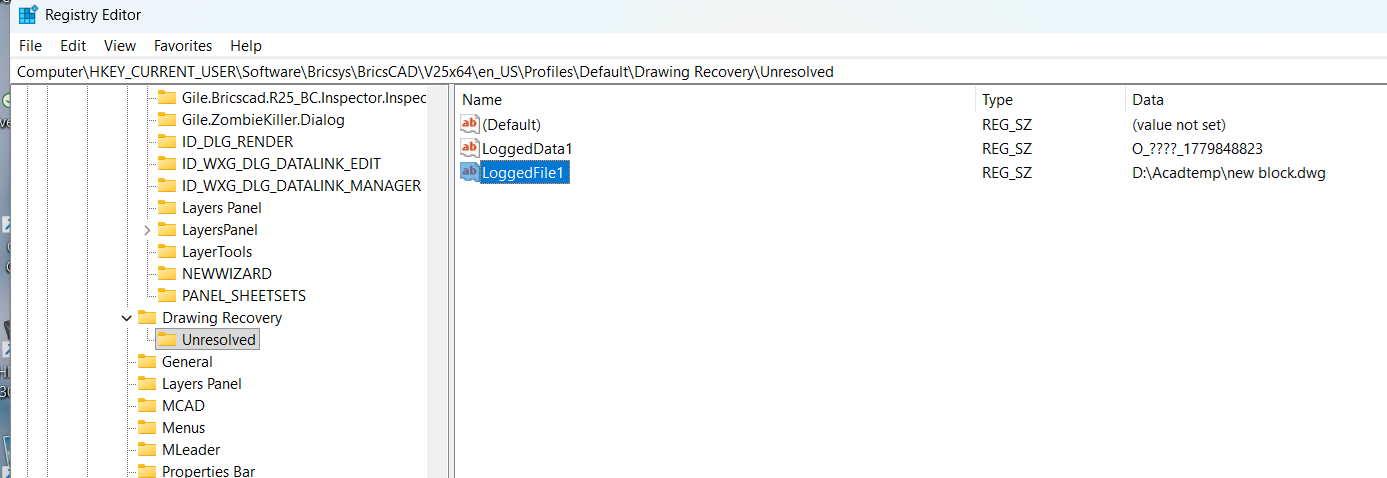The width and height of the screenshot is (1387, 478).
Task: Click the tree pane vertical scrollbar
Action: [437, 282]
